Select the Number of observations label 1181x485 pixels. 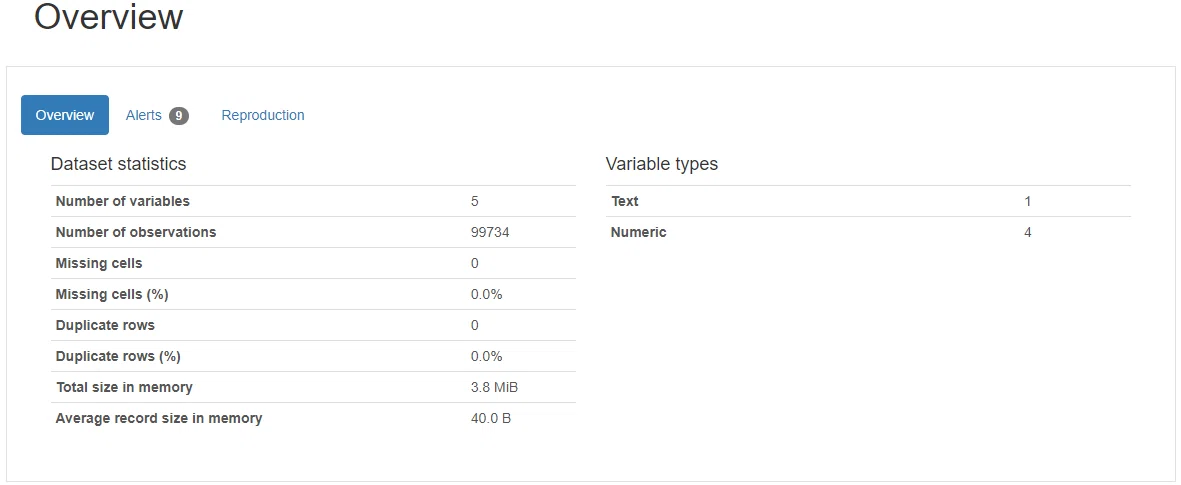click(x=136, y=232)
